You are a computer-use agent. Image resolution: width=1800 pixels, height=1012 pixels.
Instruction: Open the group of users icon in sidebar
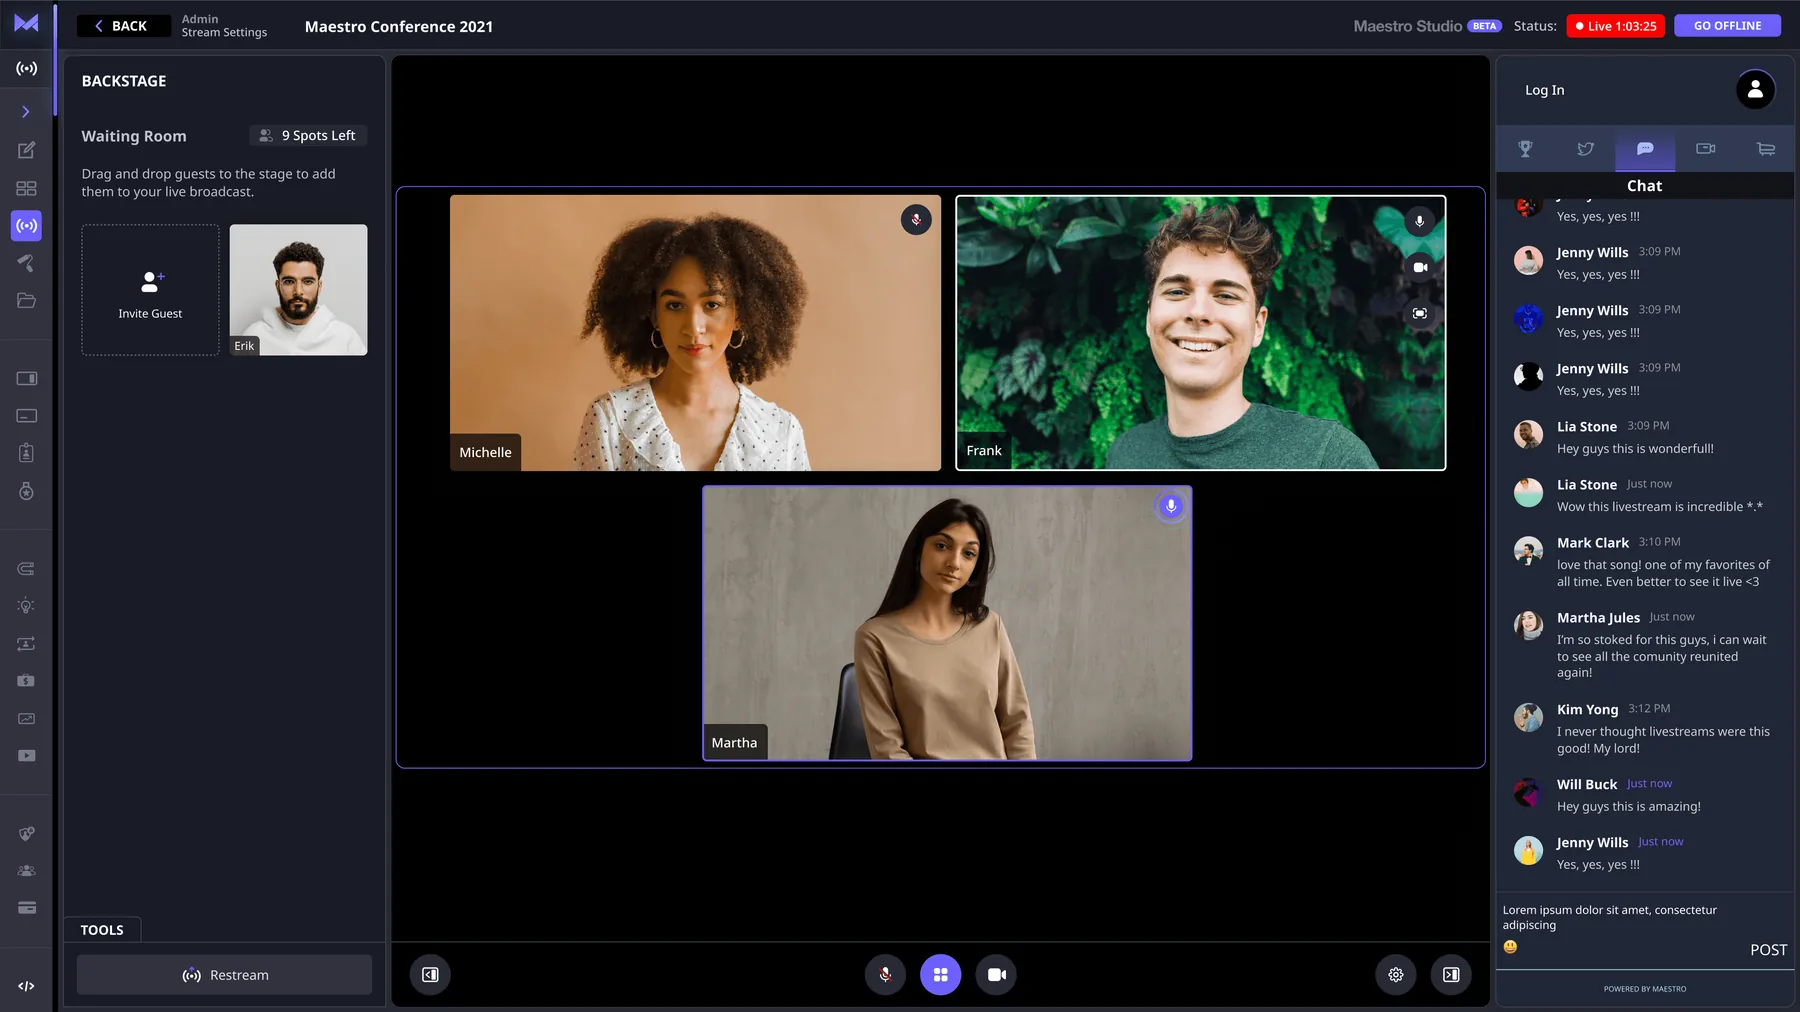26,871
